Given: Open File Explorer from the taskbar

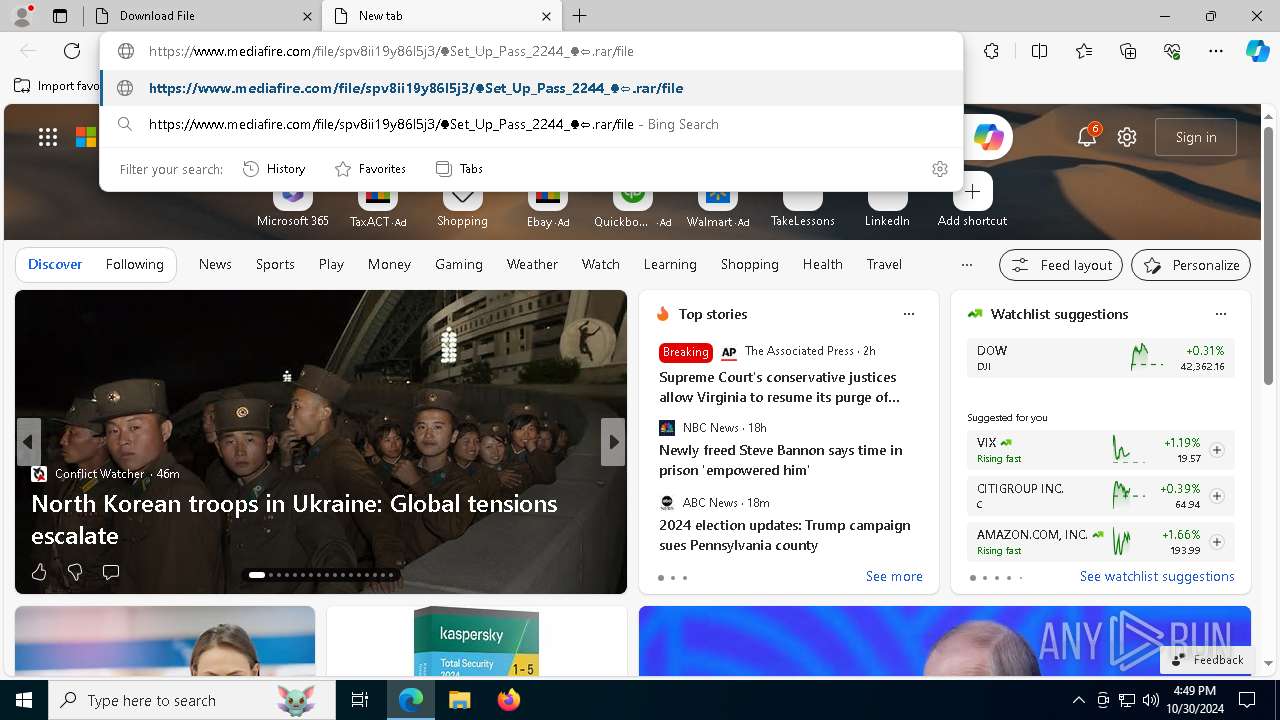Looking at the screenshot, I should [x=459, y=700].
